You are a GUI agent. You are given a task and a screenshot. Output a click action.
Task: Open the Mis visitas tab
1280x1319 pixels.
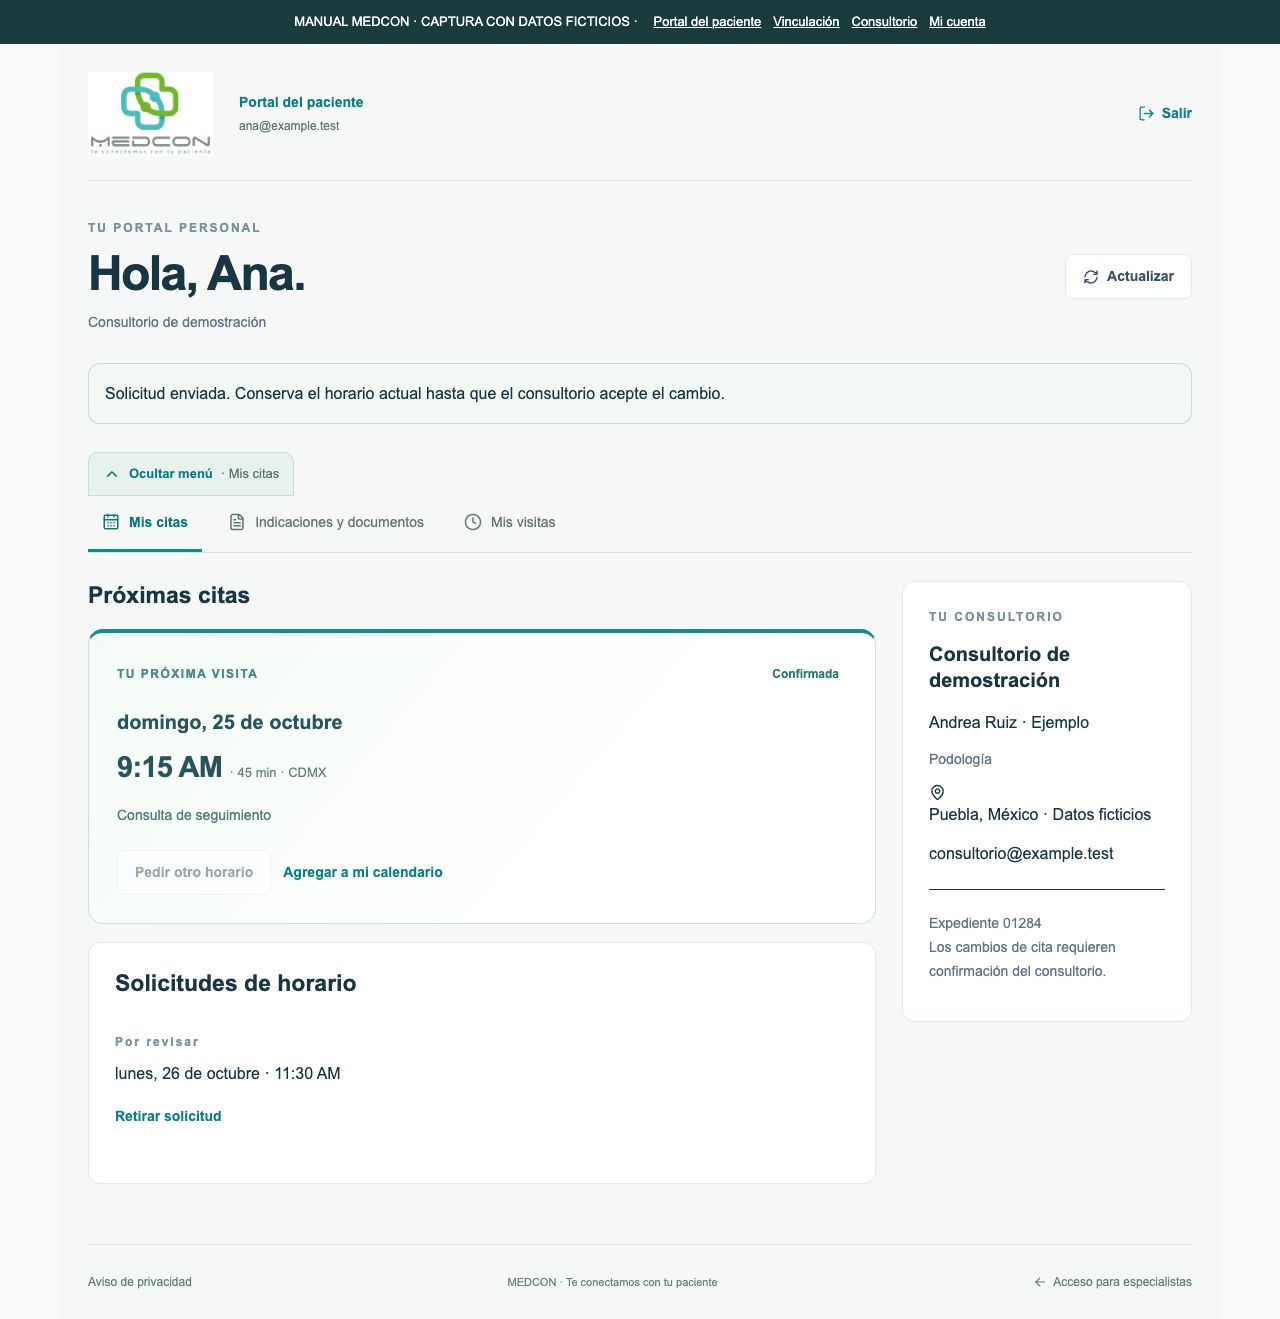[510, 522]
